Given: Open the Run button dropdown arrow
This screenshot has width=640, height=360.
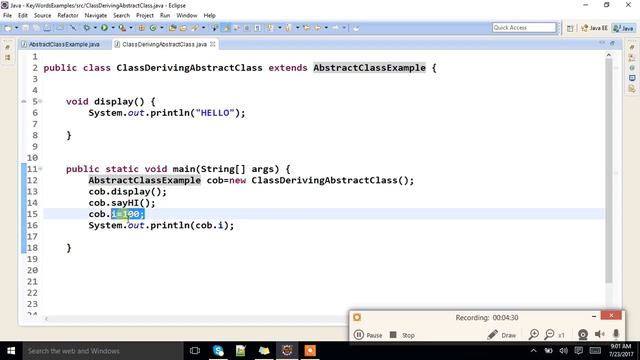Looking at the screenshot, I should 113,28.
